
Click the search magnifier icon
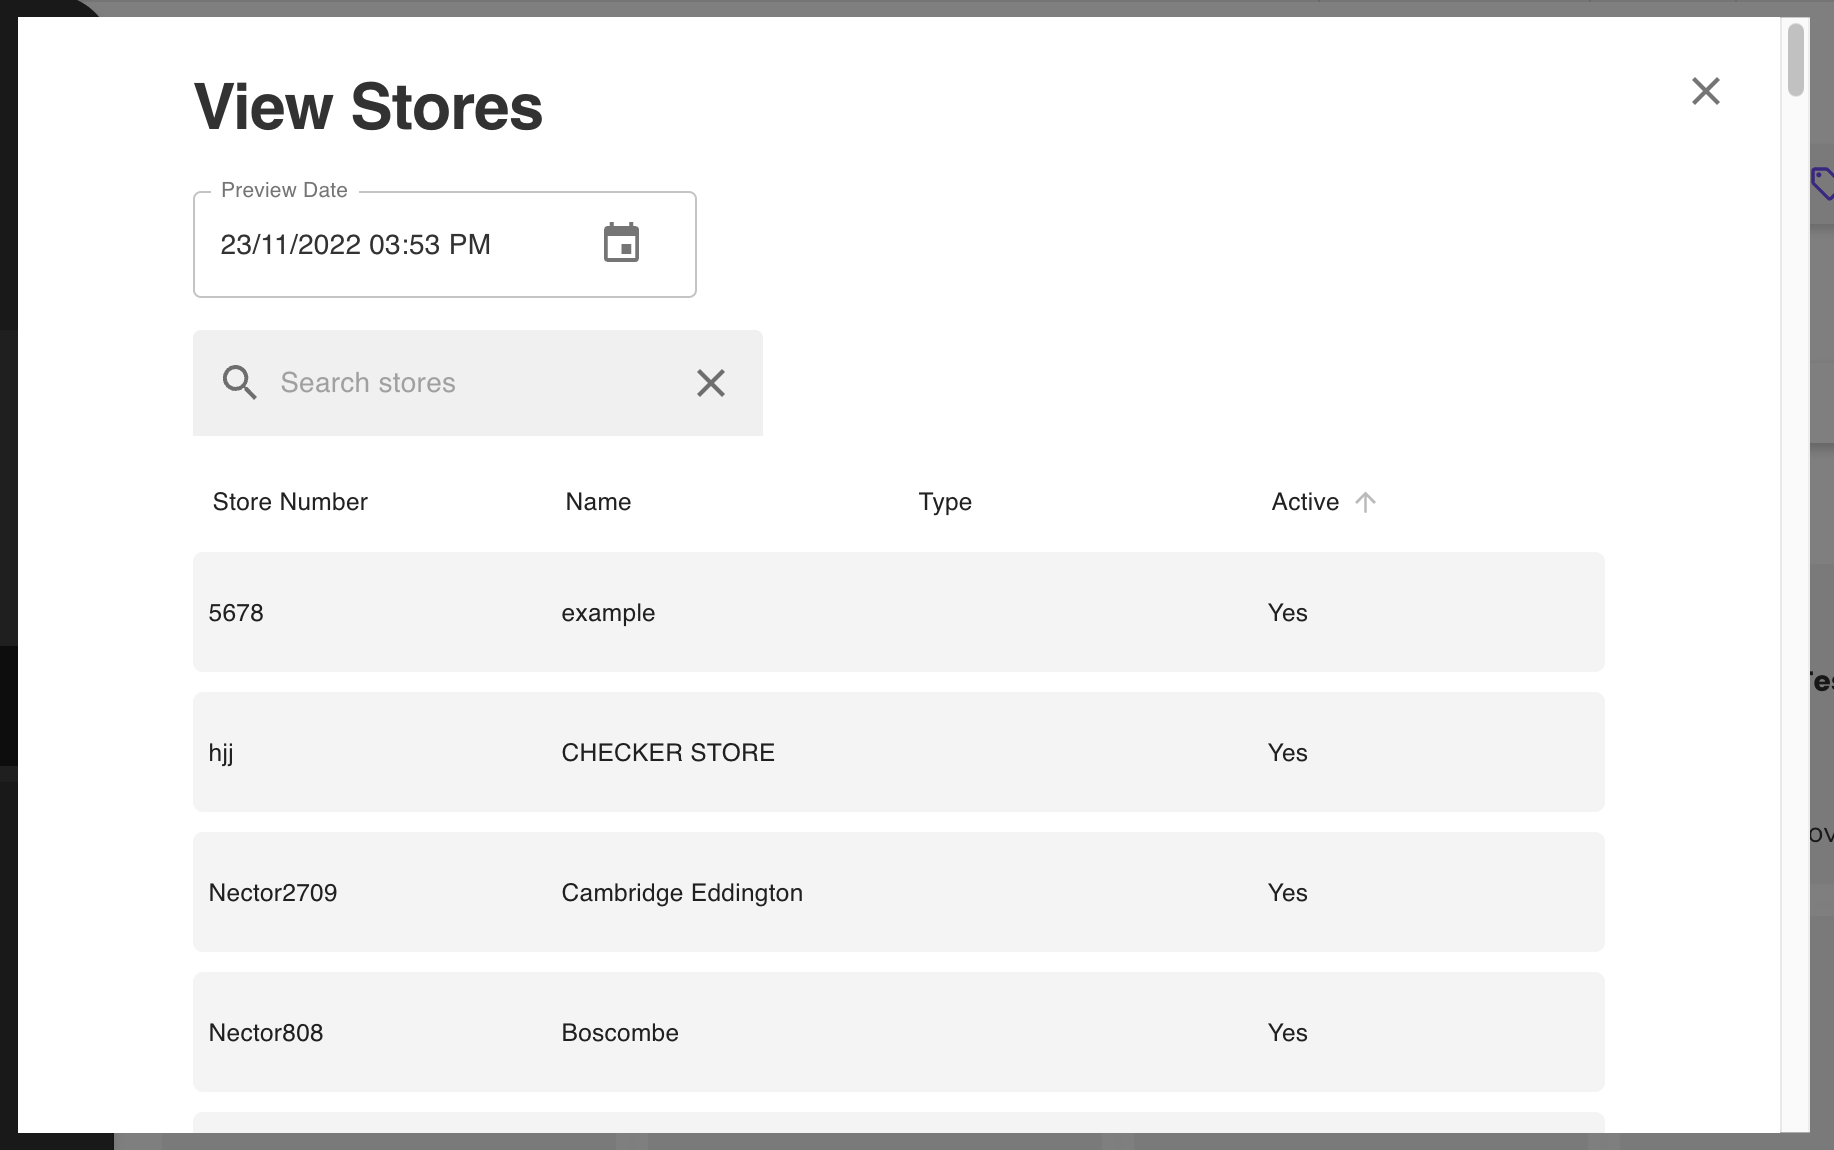point(239,382)
